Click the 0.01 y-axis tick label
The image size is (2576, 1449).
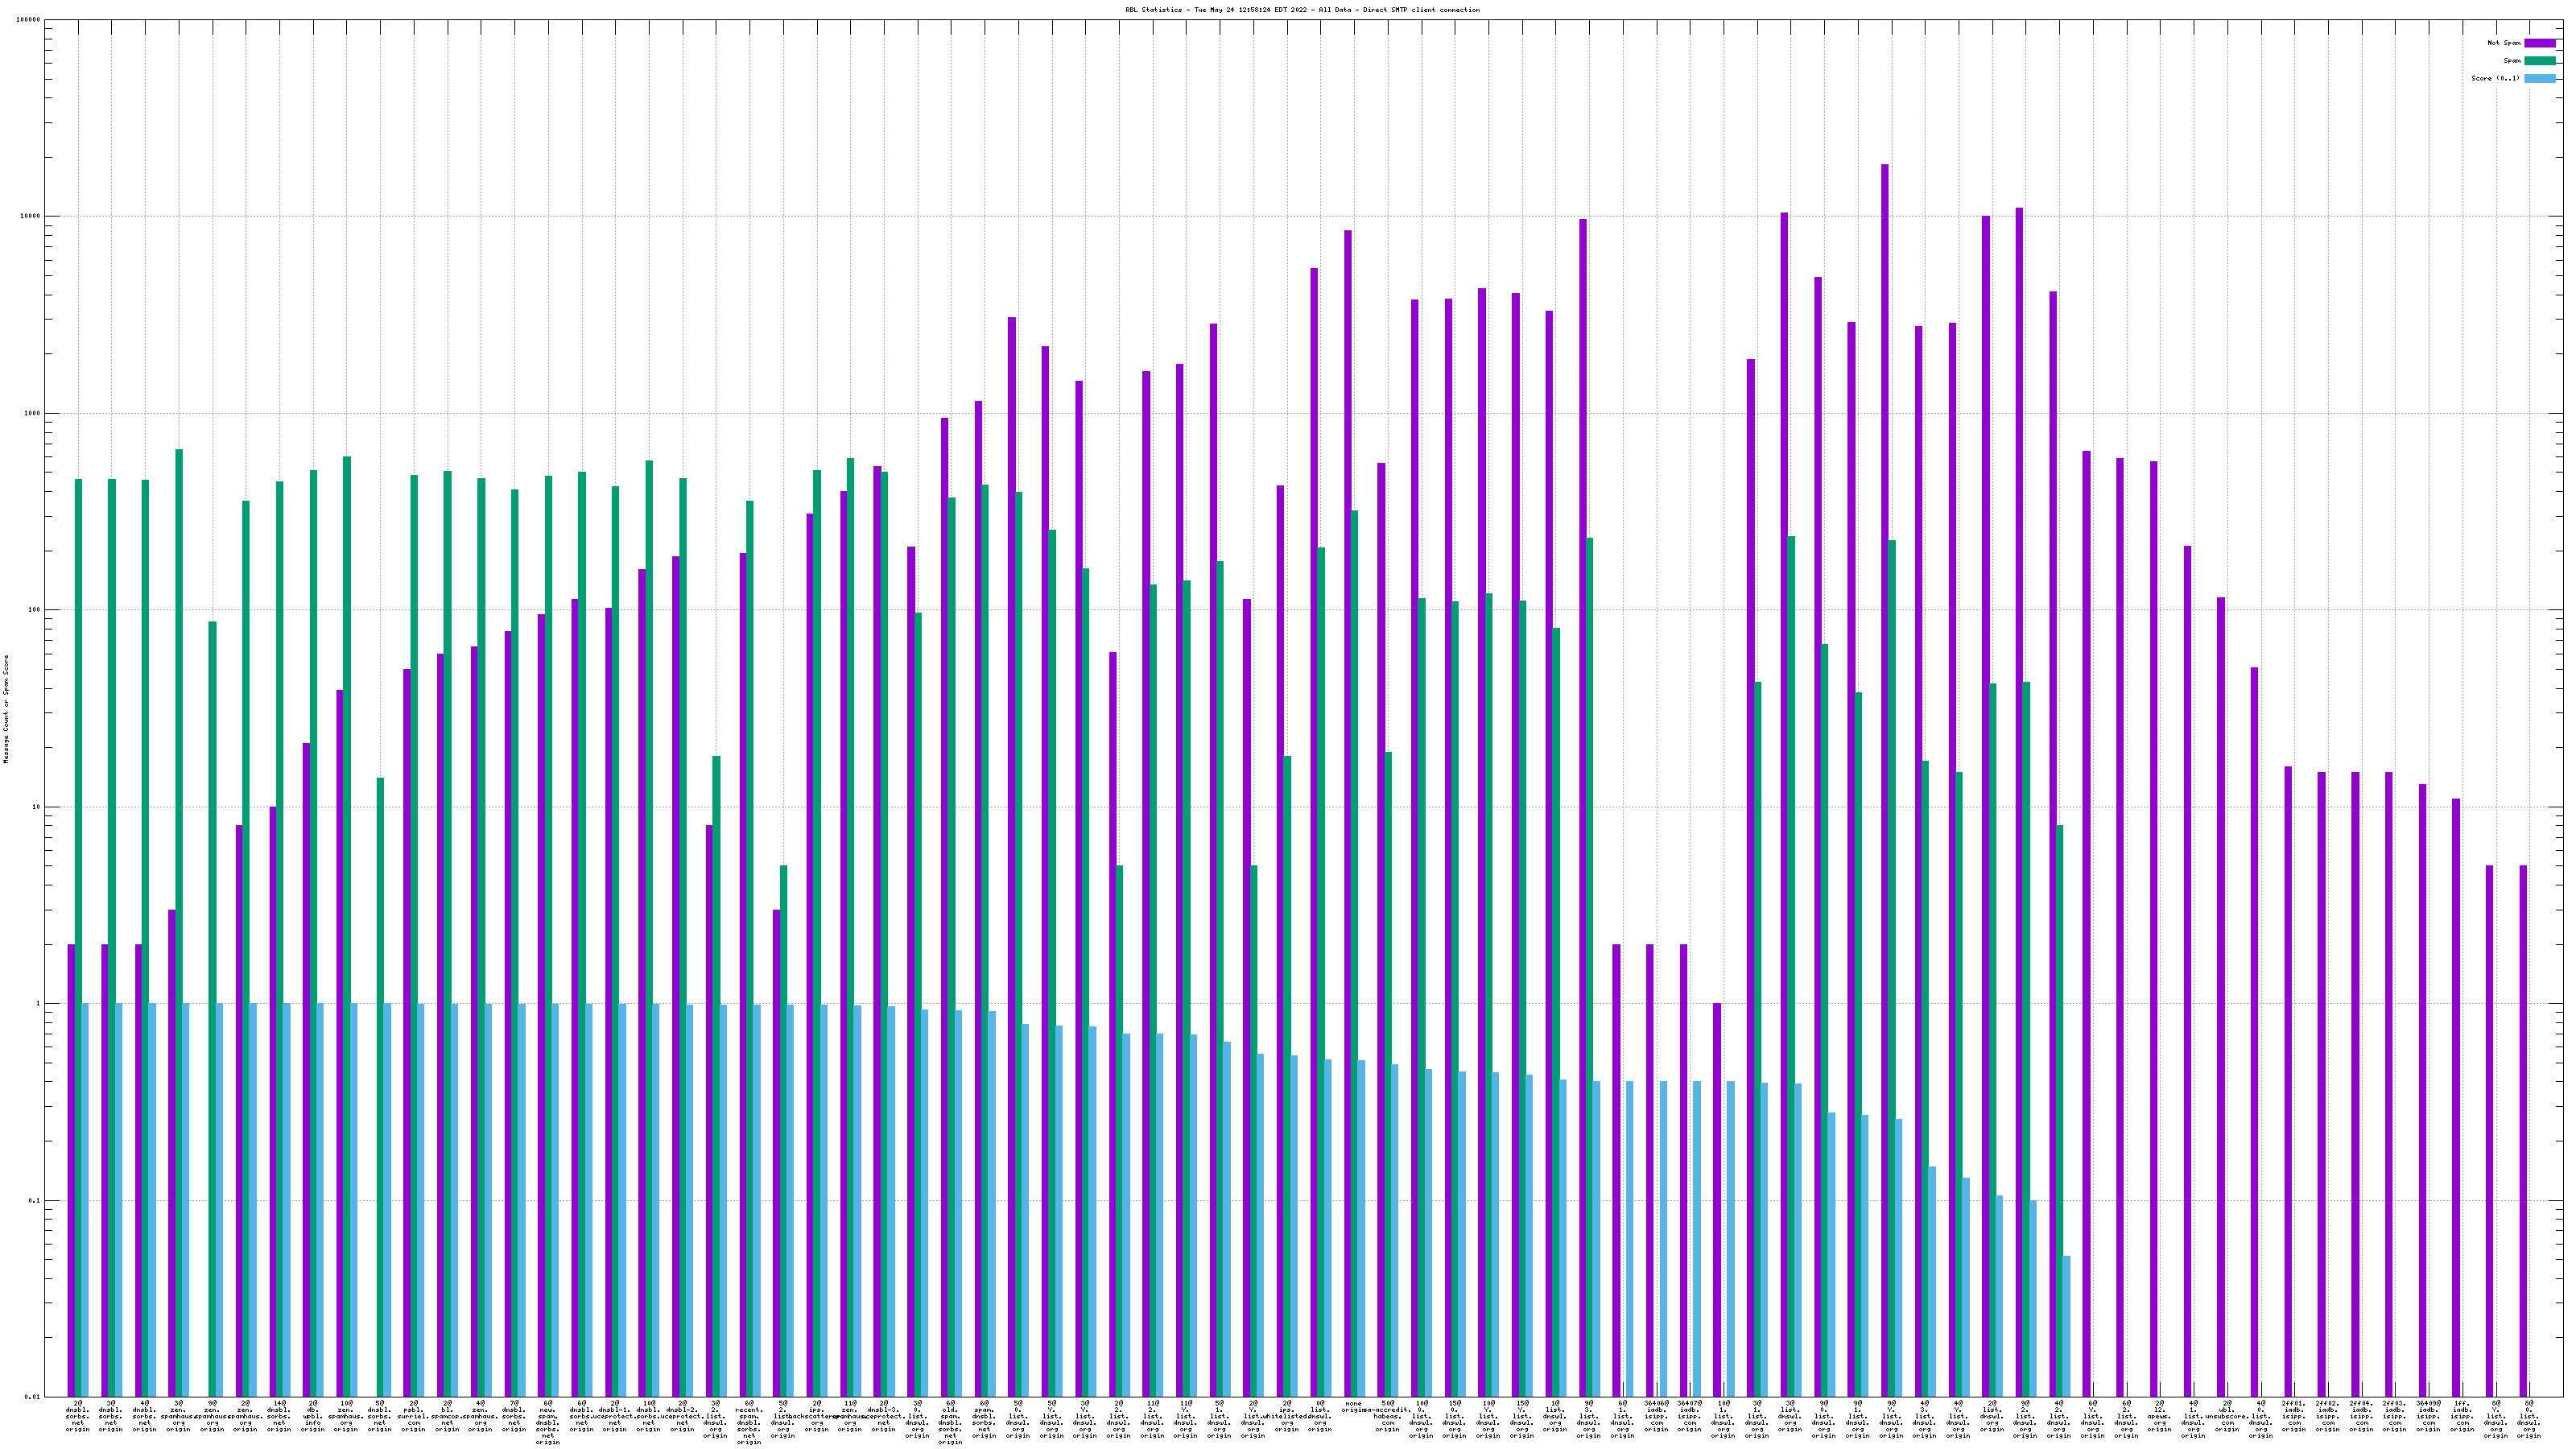click(x=32, y=1397)
